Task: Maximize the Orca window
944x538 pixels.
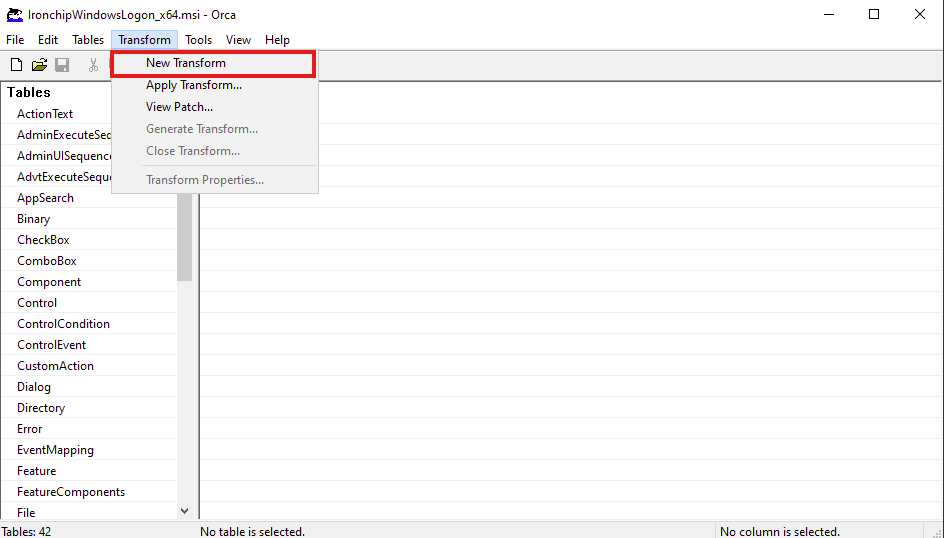Action: pos(874,14)
